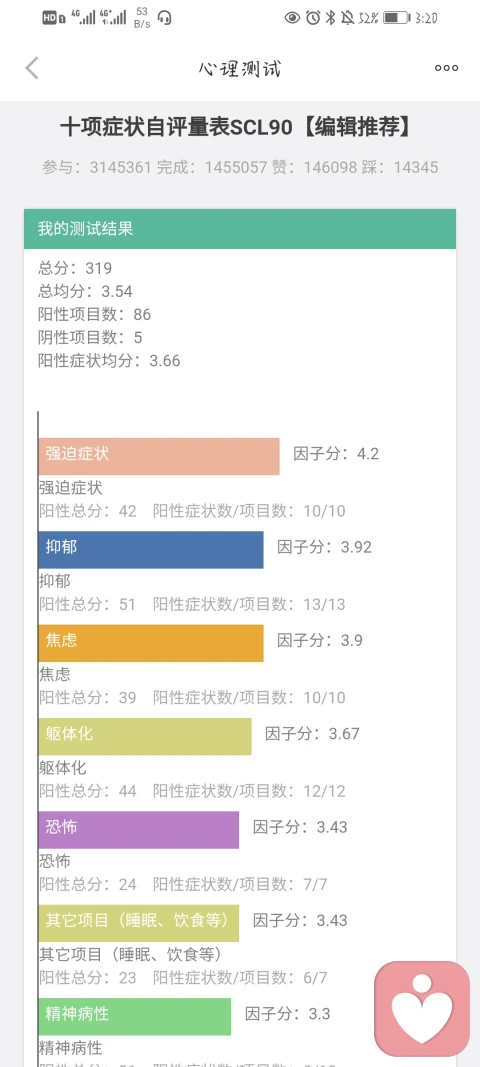The image size is (480, 1067).
Task: Tap the back arrow icon
Action: [x=32, y=68]
